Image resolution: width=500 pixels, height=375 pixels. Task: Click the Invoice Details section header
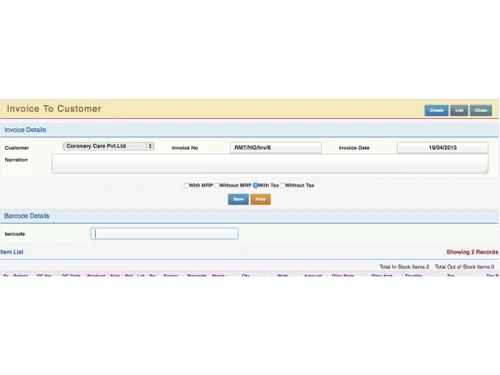click(249, 130)
